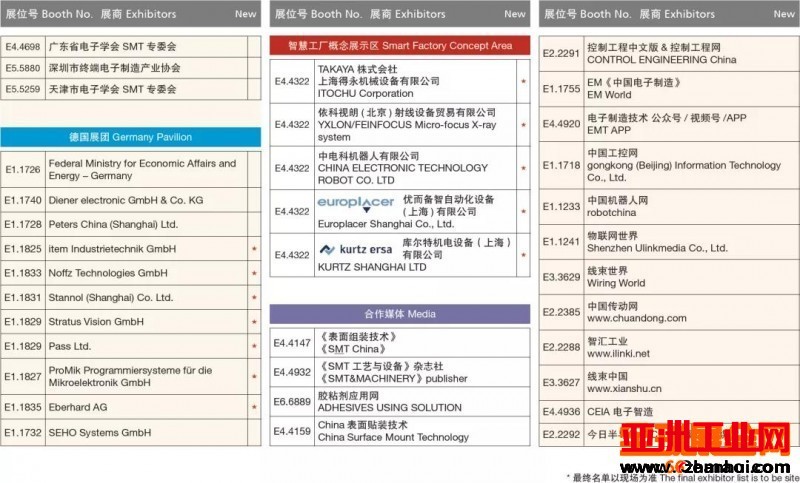The width and height of the screenshot is (800, 483).
Task: Click the New star in the Europlacer Shanghai row
Action: coord(523,211)
